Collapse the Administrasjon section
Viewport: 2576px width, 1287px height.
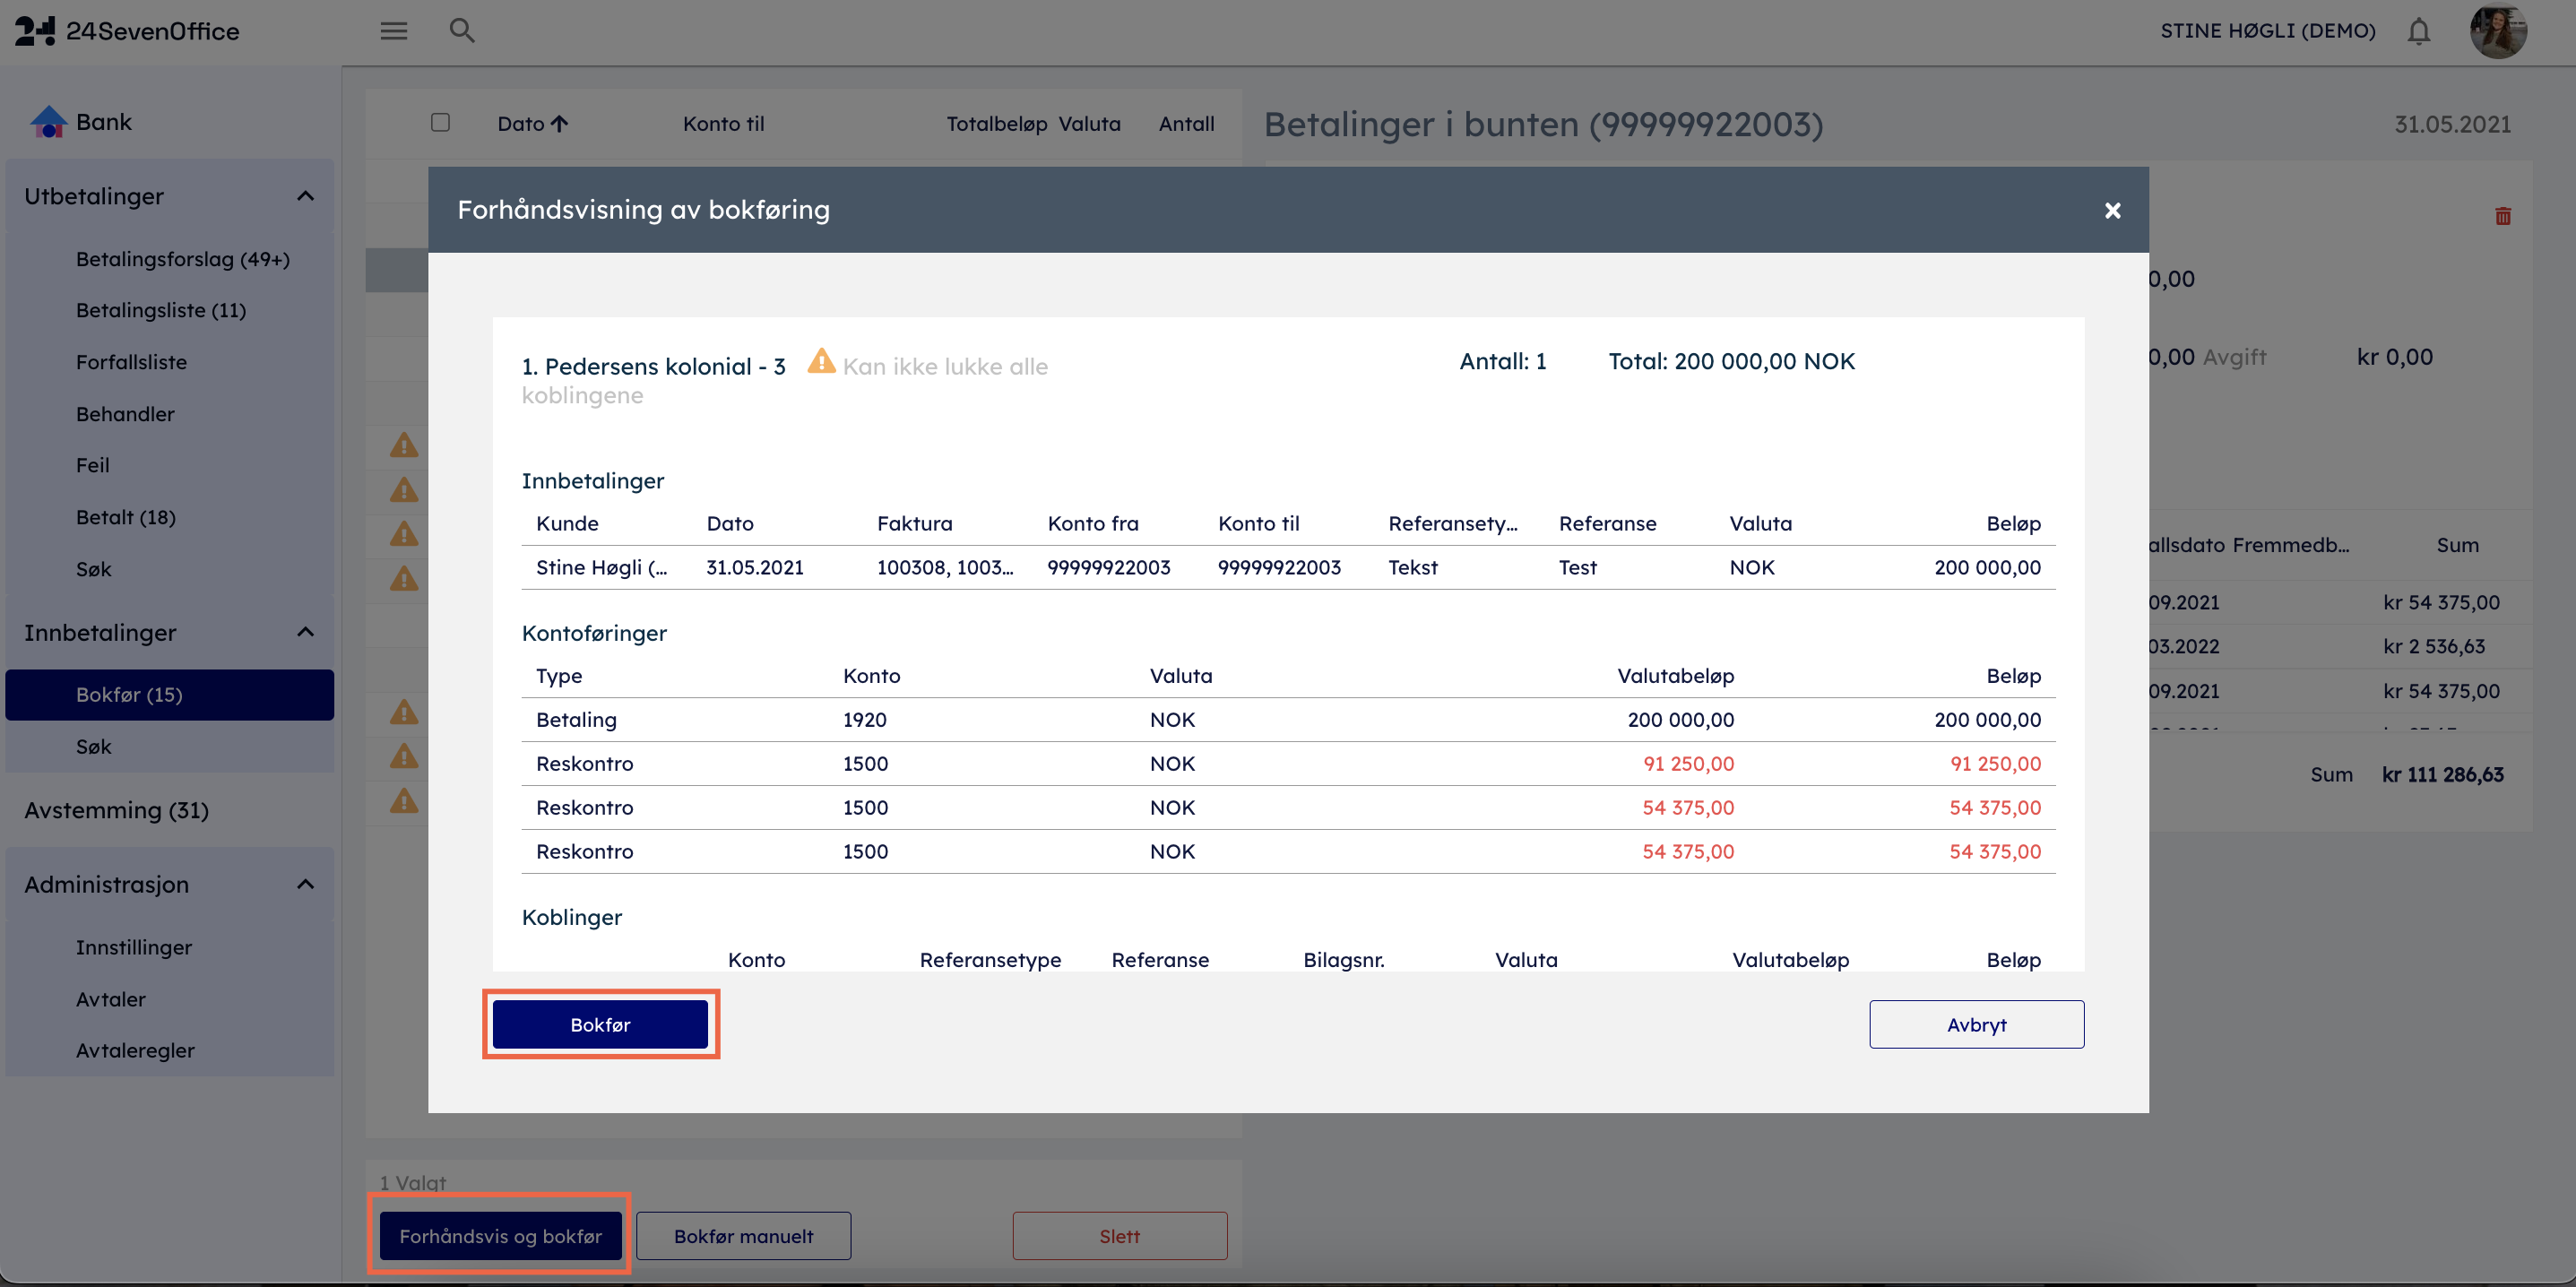[x=305, y=884]
